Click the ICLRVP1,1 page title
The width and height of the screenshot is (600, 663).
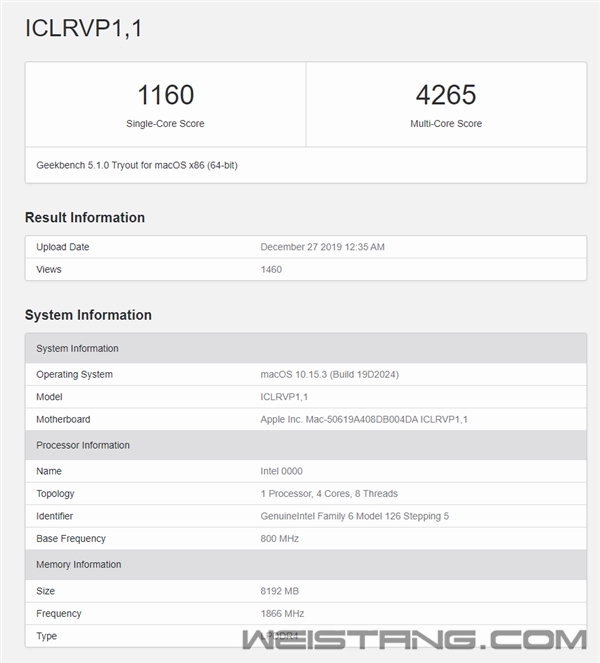pyautogui.click(x=84, y=28)
